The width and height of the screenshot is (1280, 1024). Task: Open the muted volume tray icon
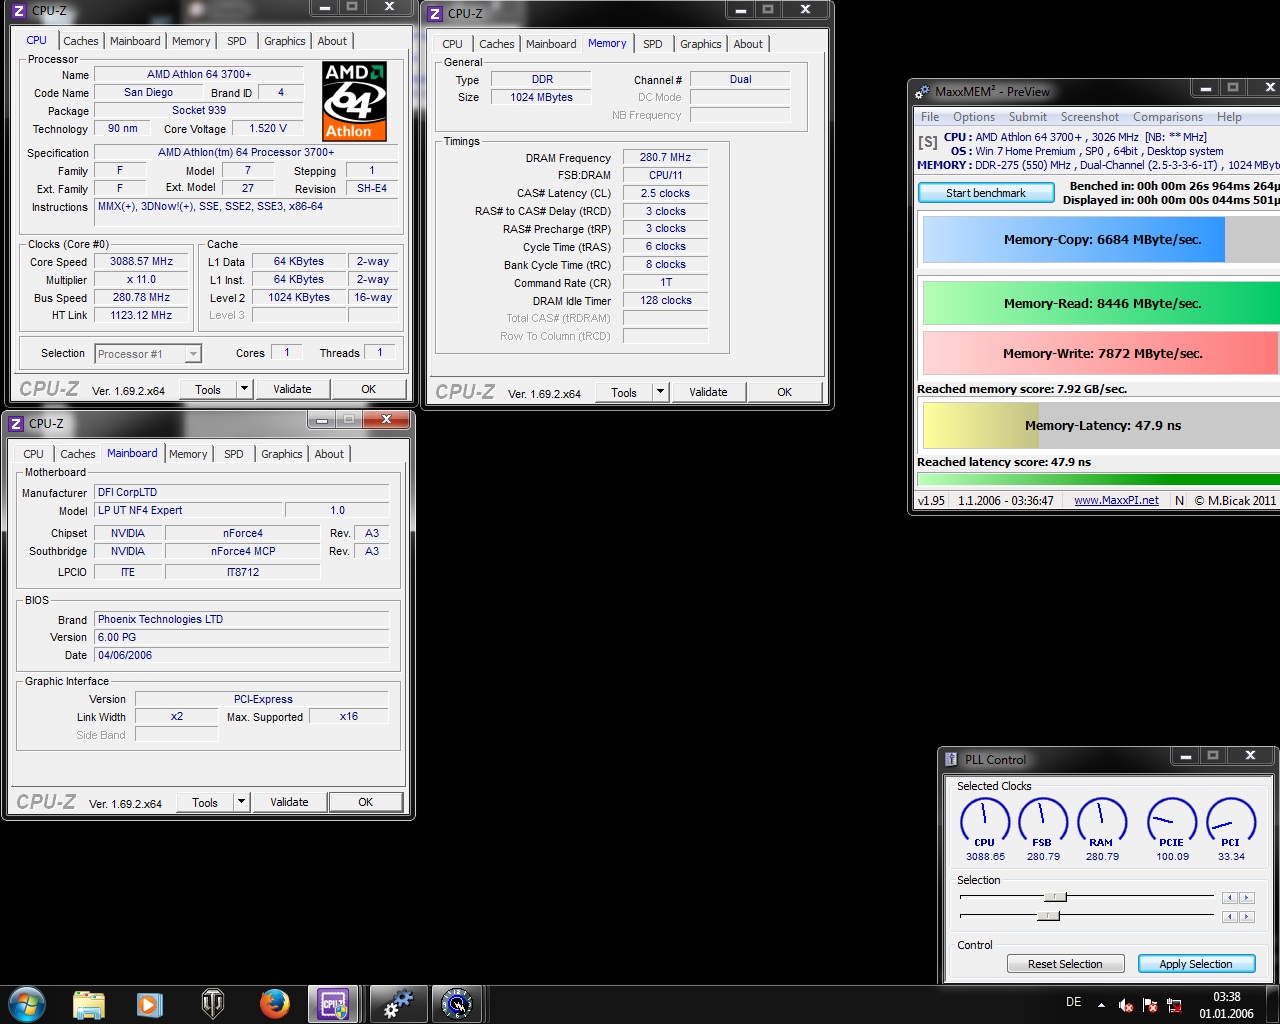pyautogui.click(x=1126, y=1005)
